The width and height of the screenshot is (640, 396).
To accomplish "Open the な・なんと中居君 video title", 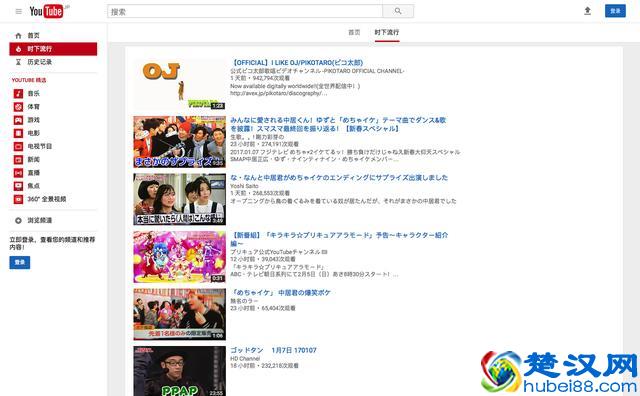I will click(339, 178).
